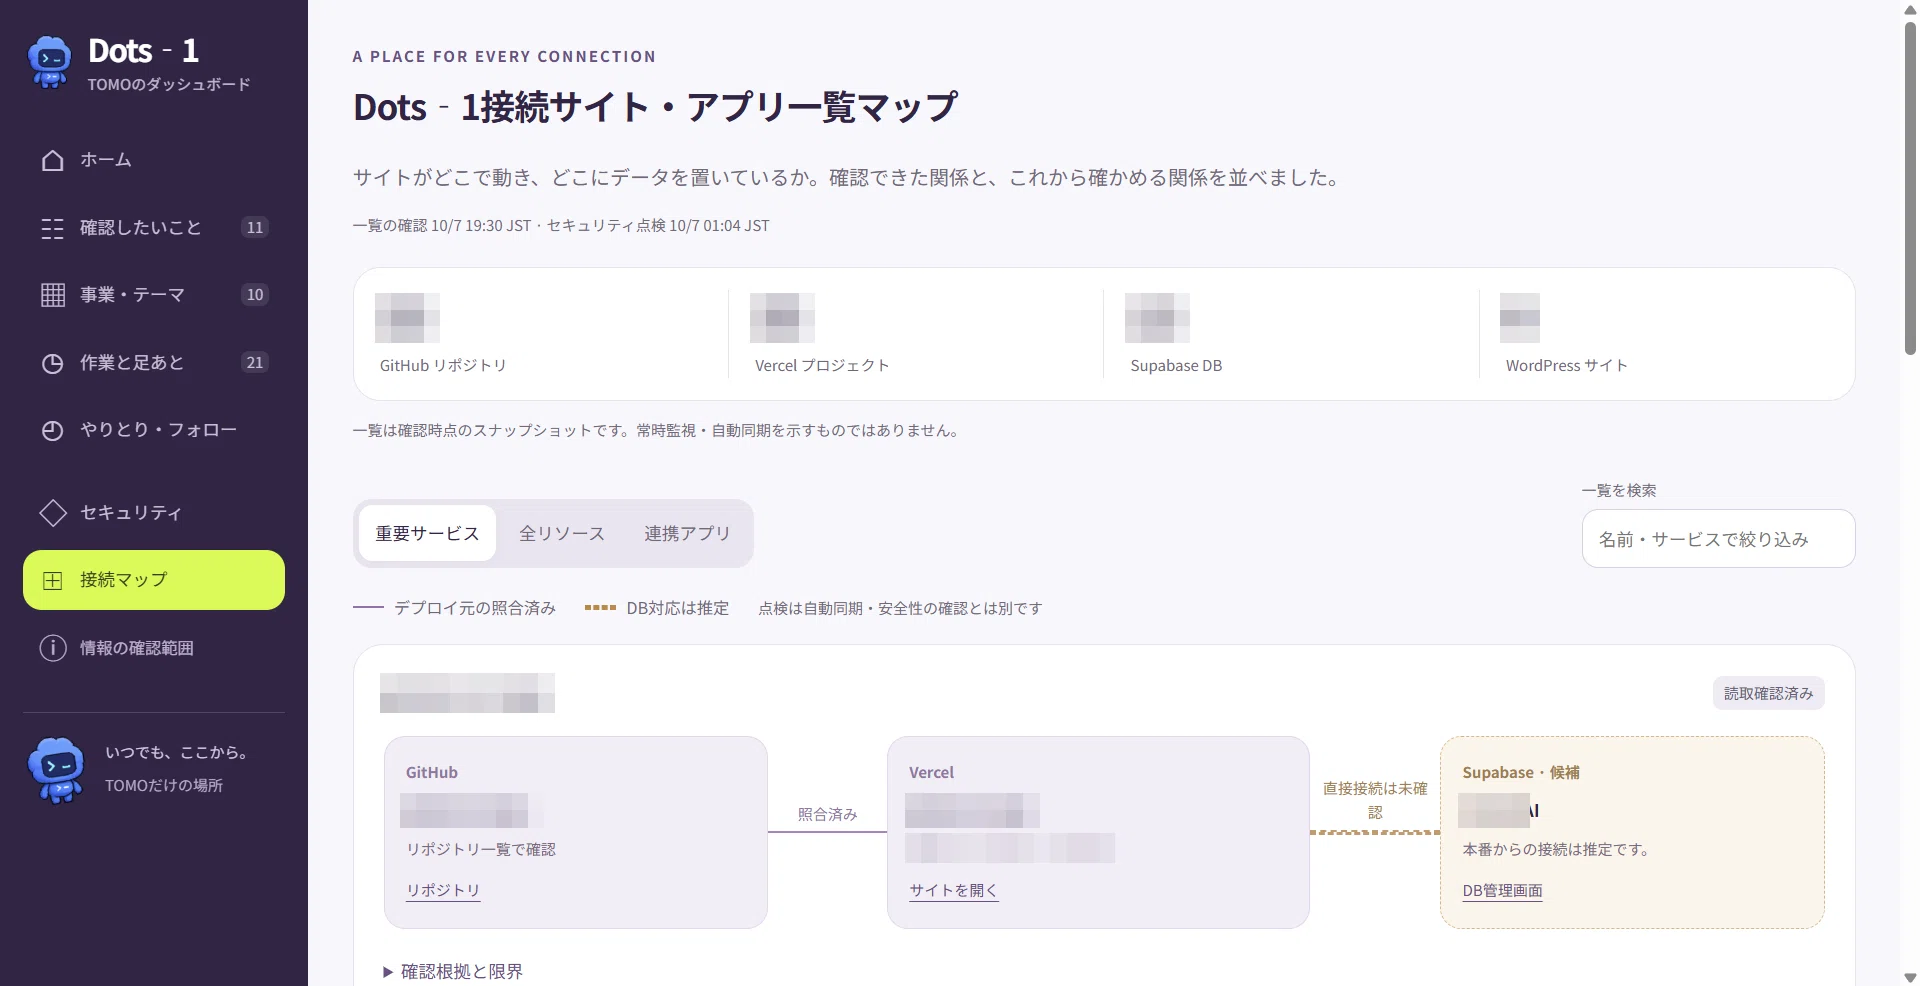Click the GitHub card heading

[432, 772]
